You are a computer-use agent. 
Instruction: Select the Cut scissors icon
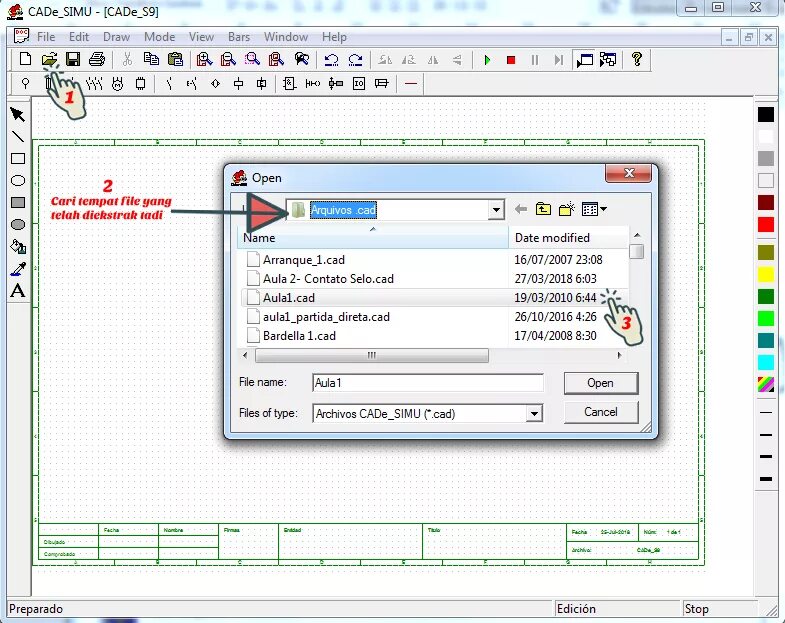click(127, 60)
